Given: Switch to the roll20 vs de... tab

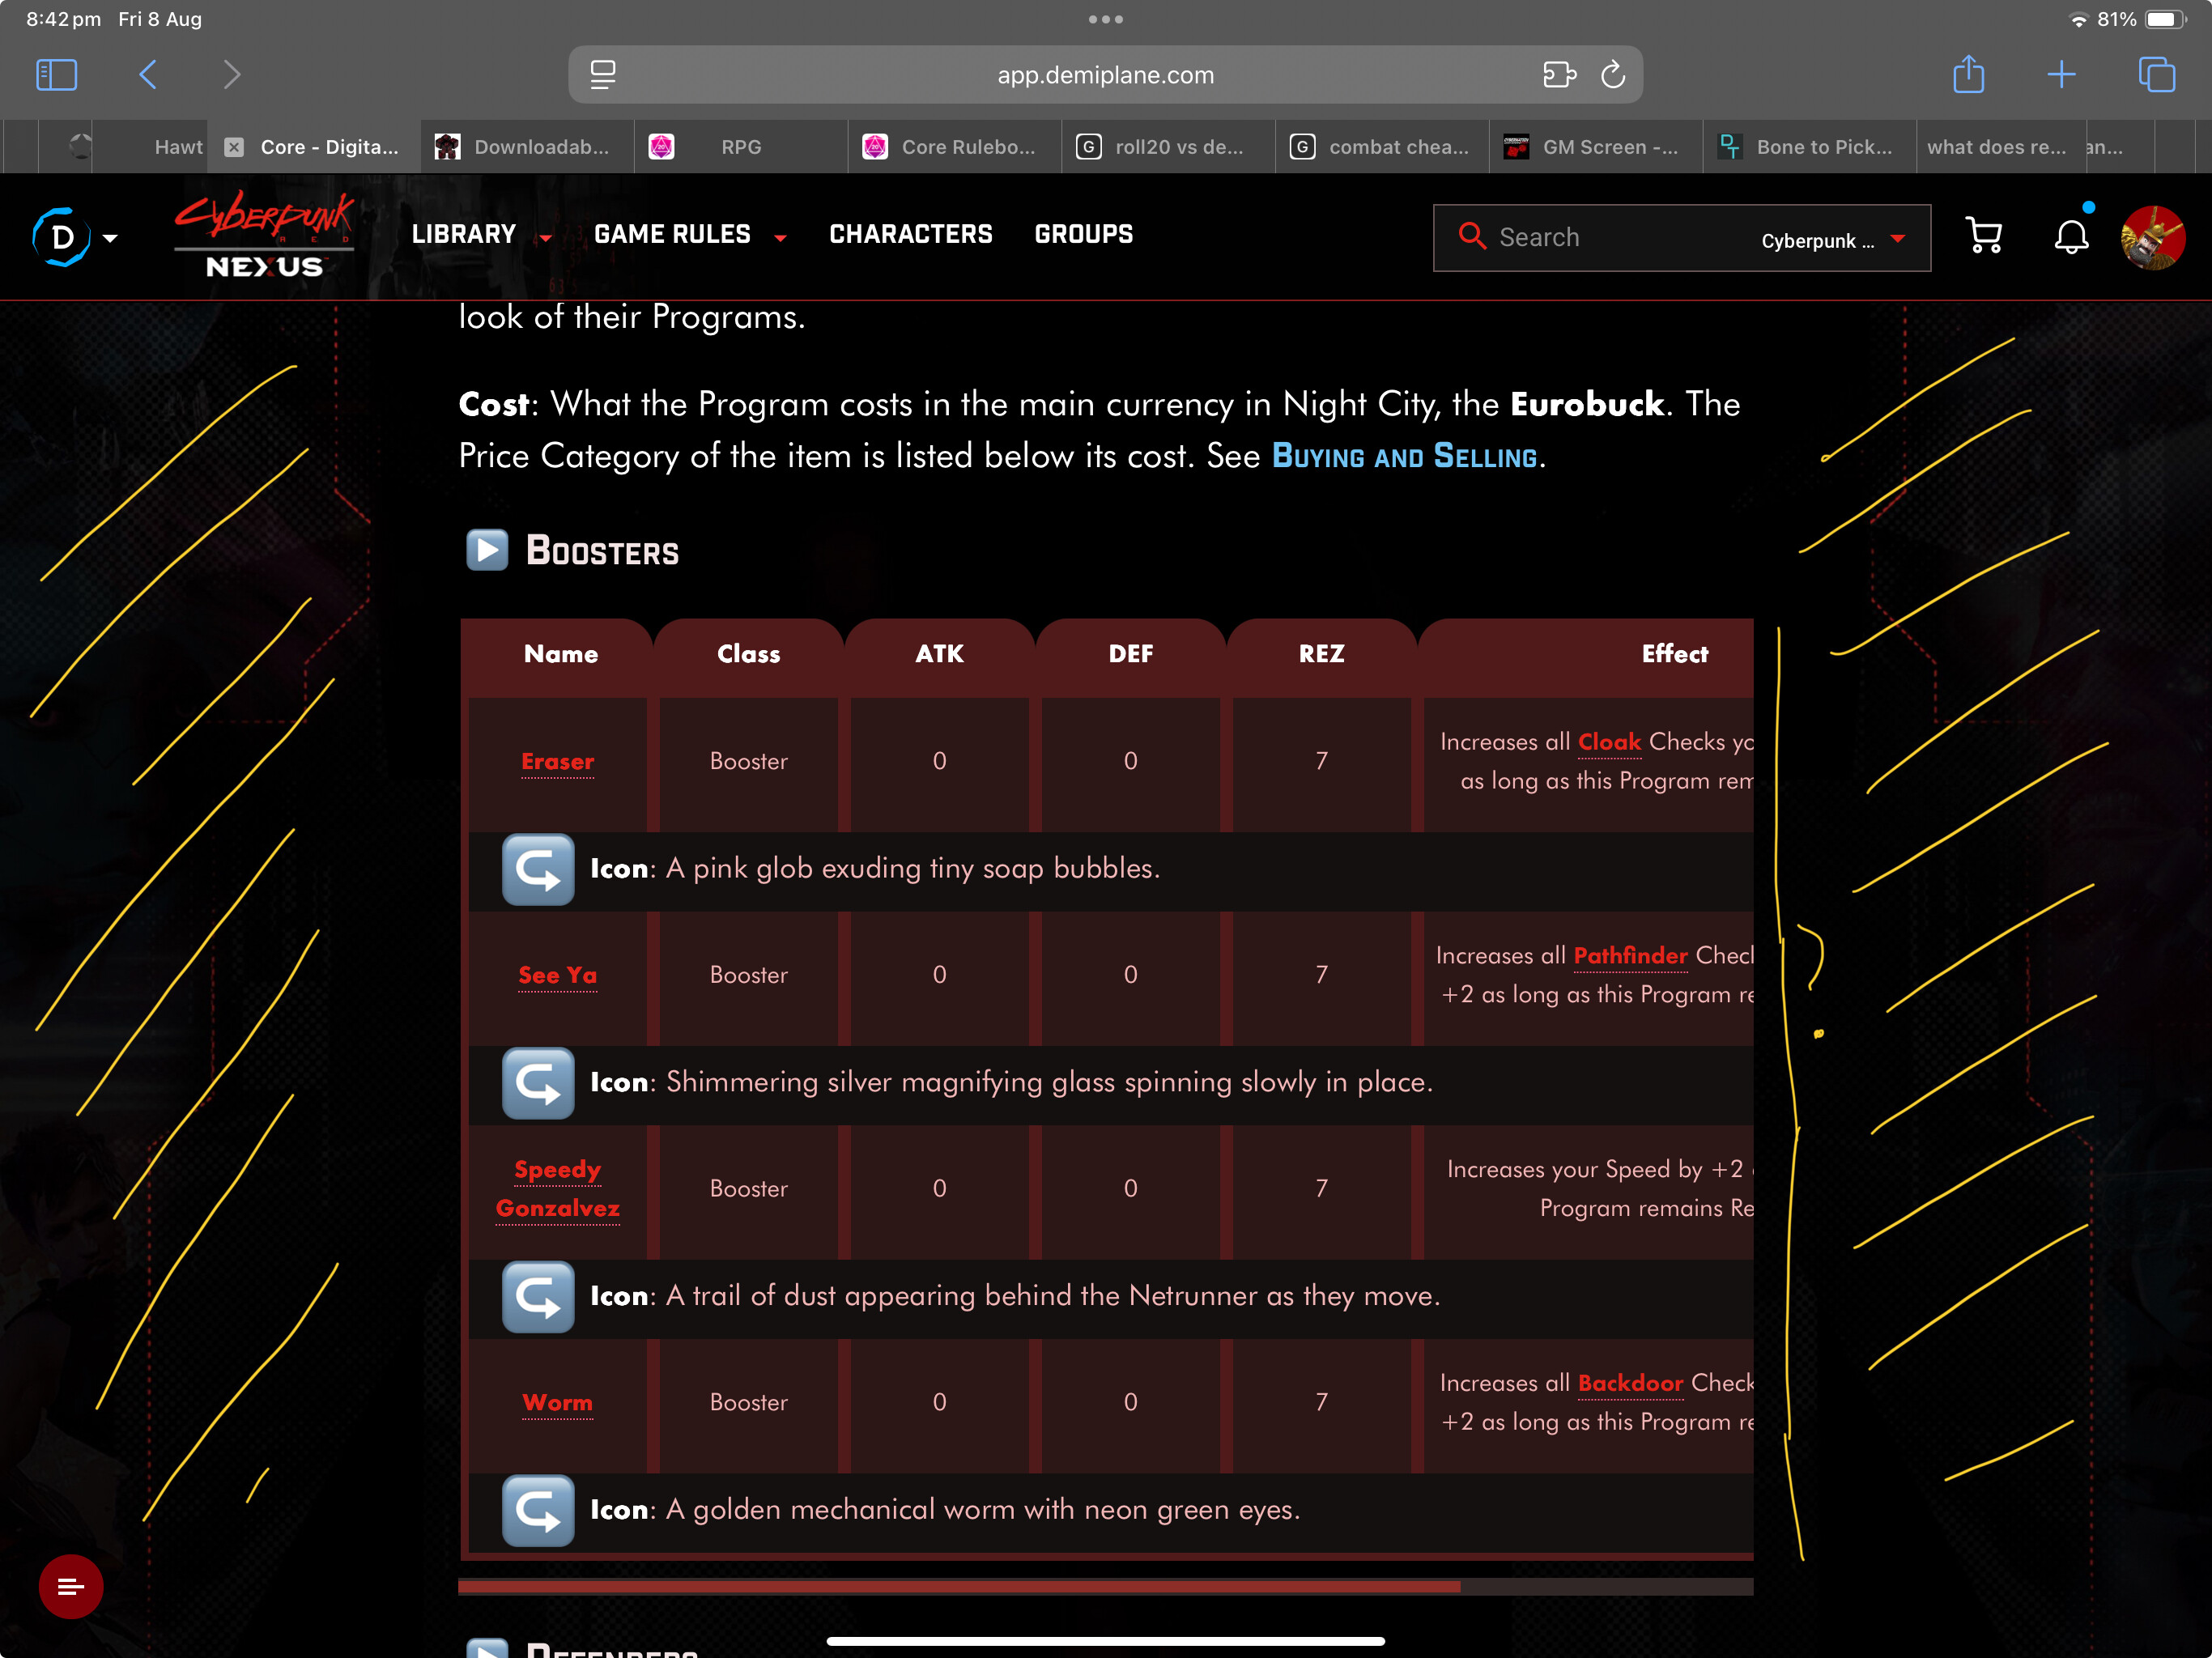Looking at the screenshot, I should (x=1168, y=147).
